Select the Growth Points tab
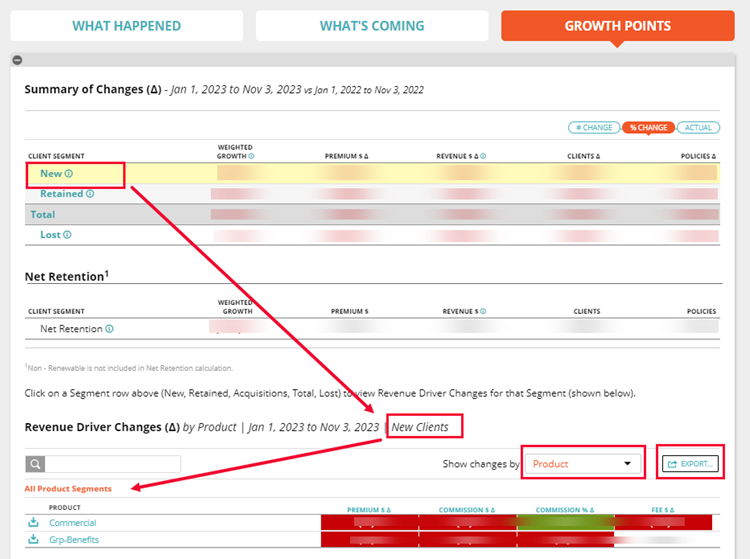The image size is (750, 559). [617, 26]
